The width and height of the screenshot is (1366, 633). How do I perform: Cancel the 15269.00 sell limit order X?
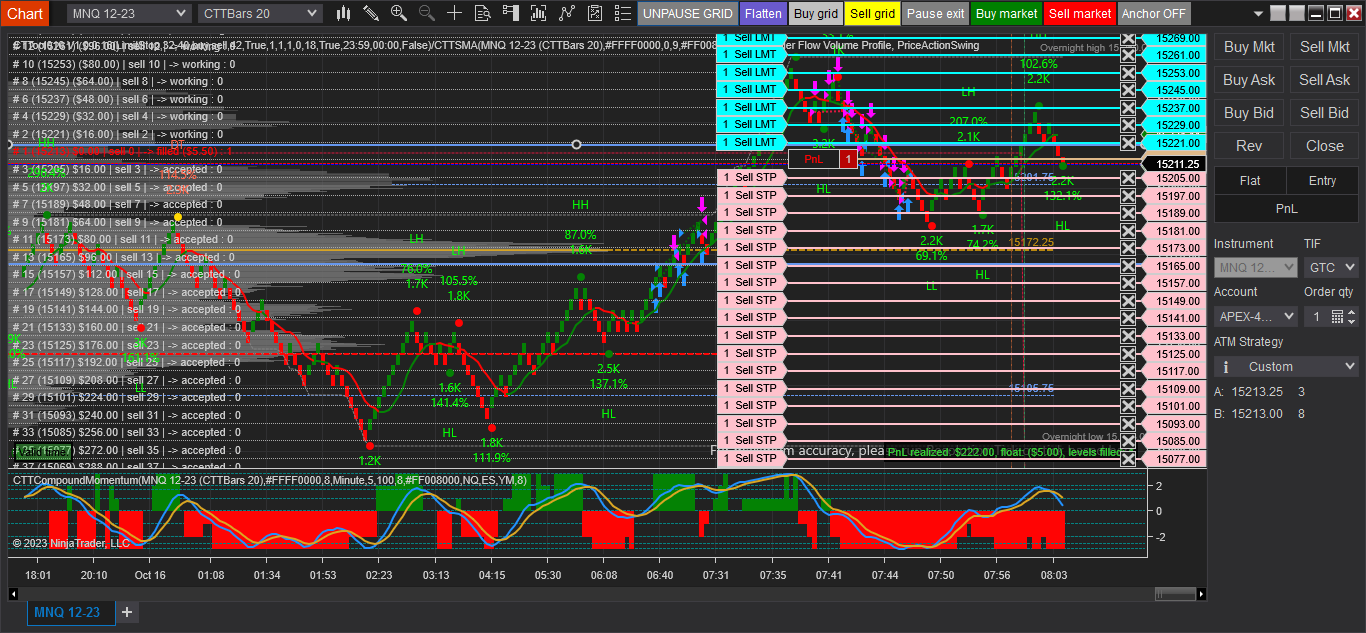(x=1128, y=38)
